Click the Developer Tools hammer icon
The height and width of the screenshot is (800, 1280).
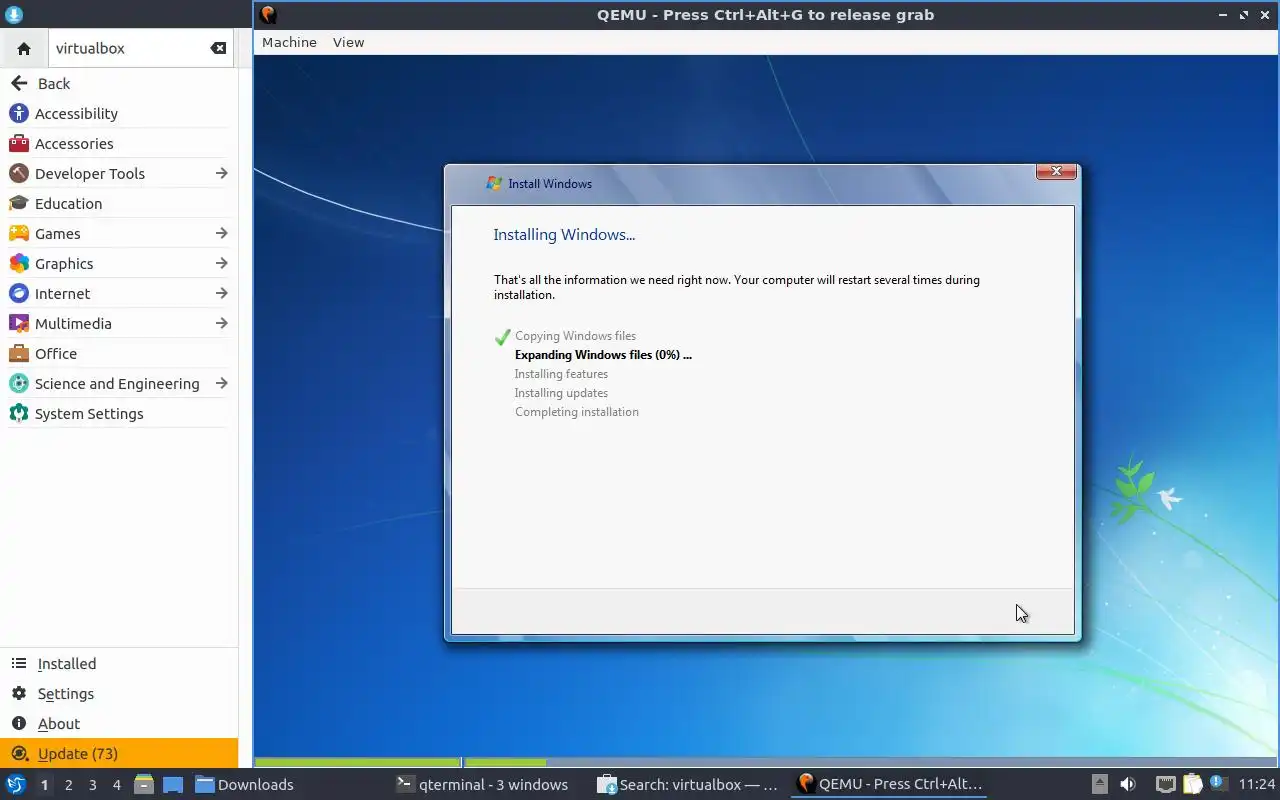click(x=18, y=174)
